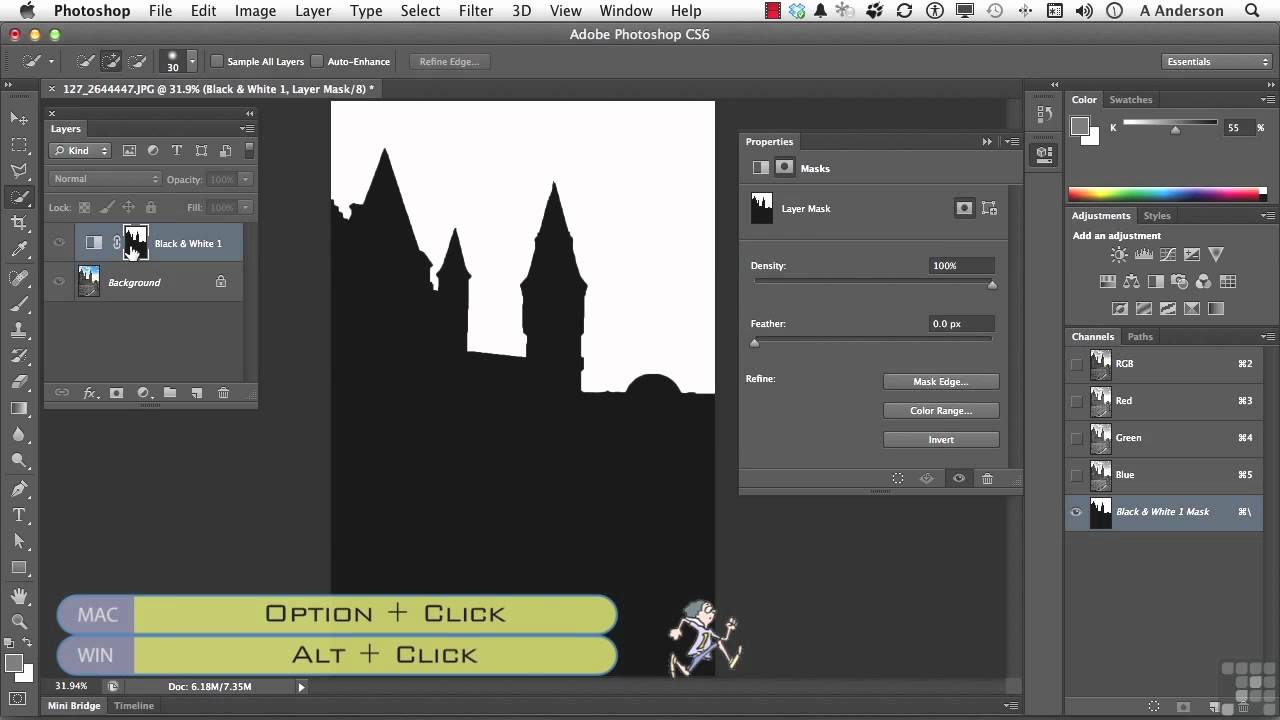Open the Layer menu
This screenshot has width=1280, height=720.
click(313, 11)
